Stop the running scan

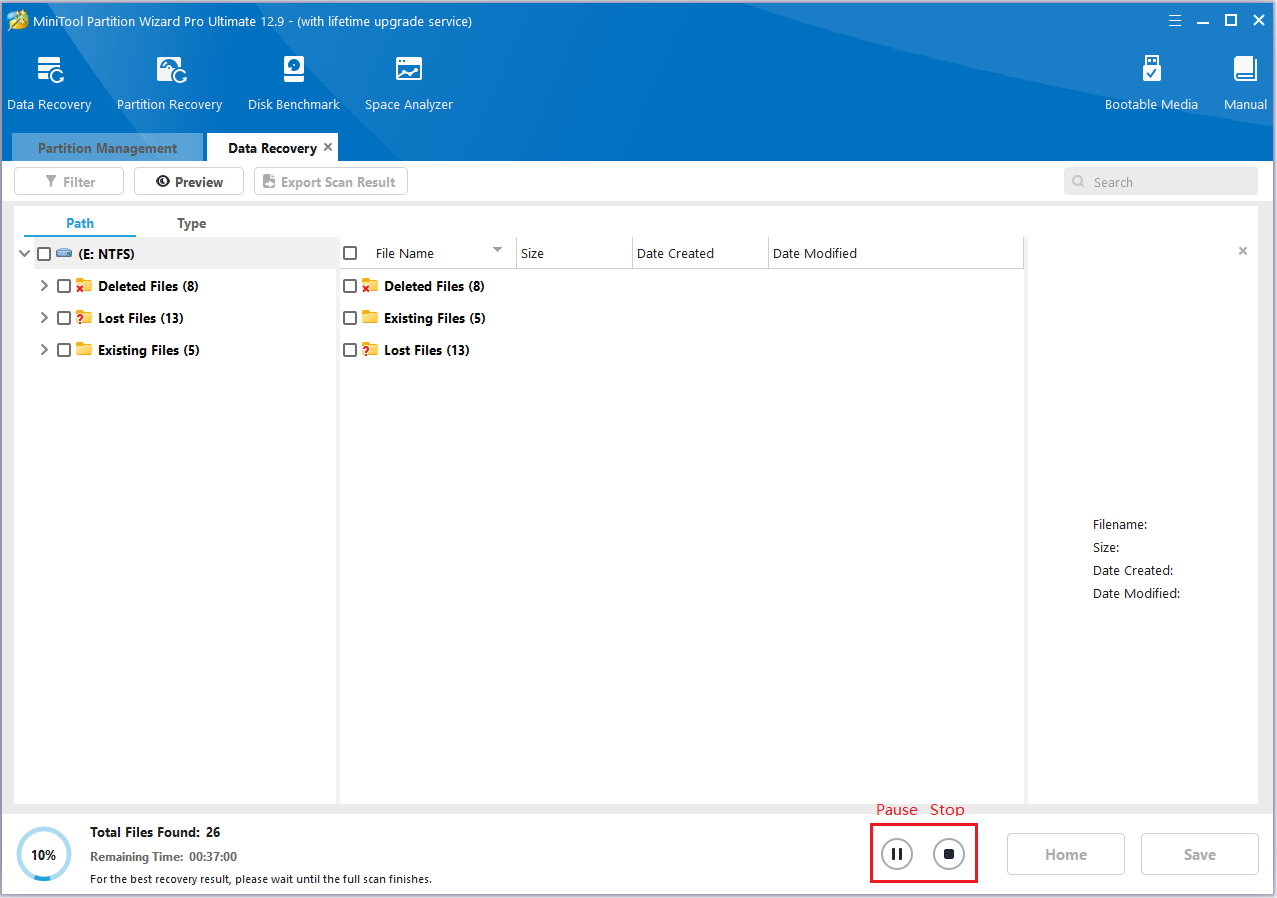point(949,854)
